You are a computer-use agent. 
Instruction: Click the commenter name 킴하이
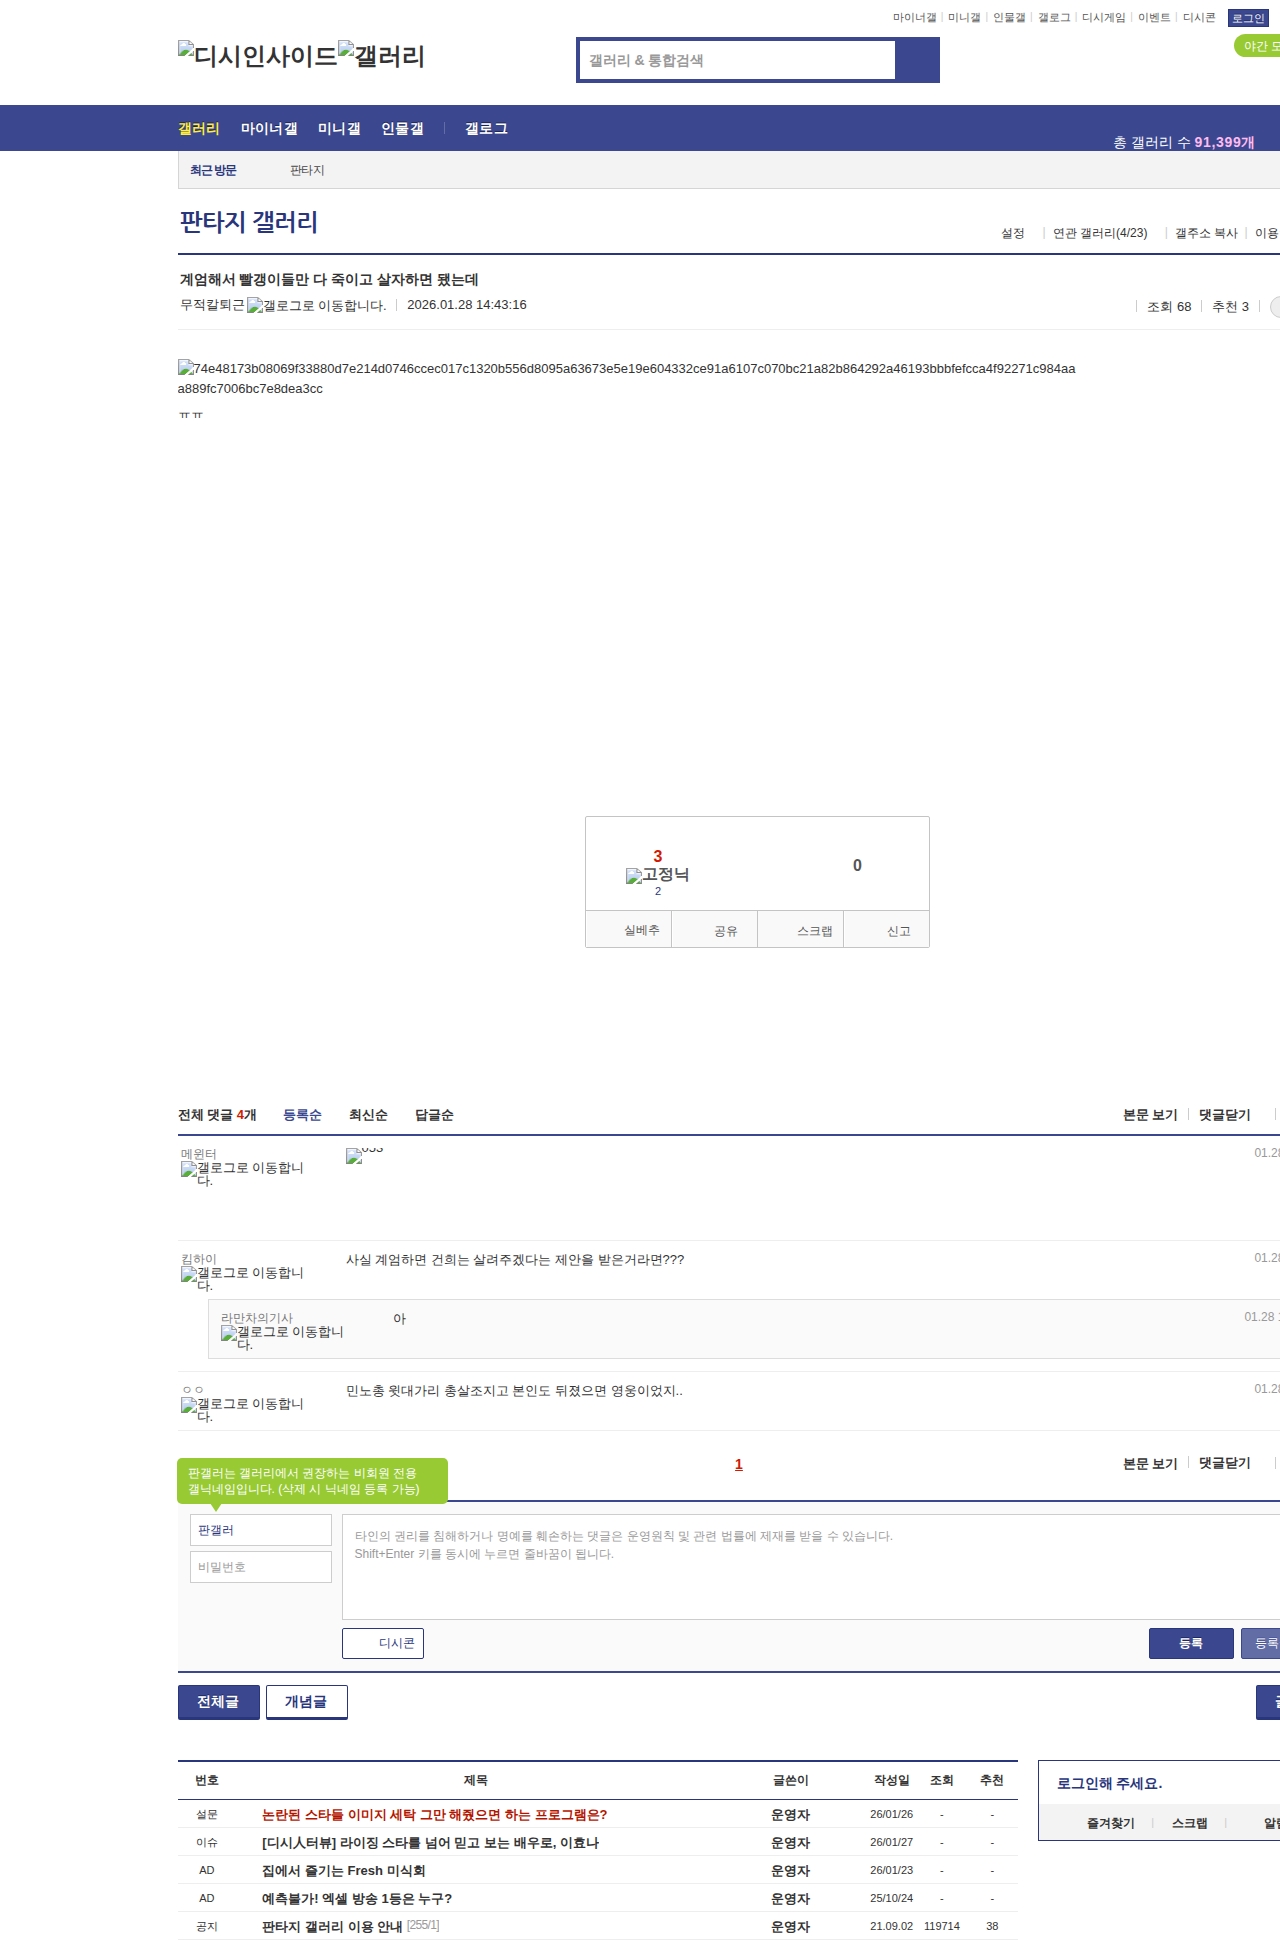point(198,1259)
